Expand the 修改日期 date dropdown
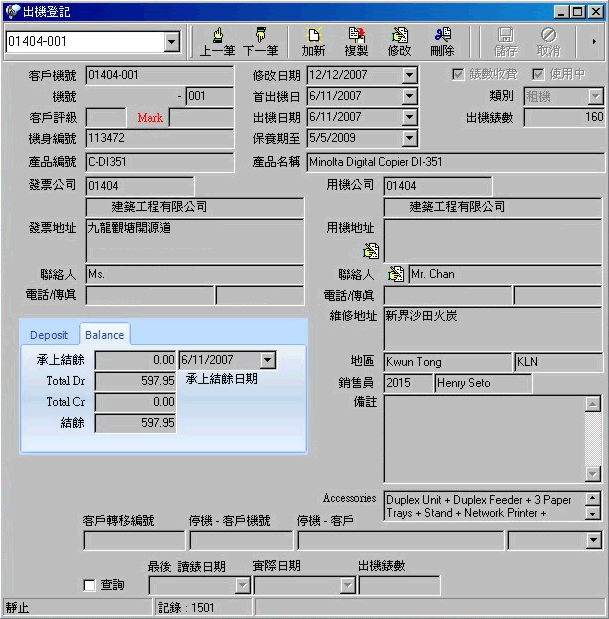The width and height of the screenshot is (609, 619). (x=409, y=75)
